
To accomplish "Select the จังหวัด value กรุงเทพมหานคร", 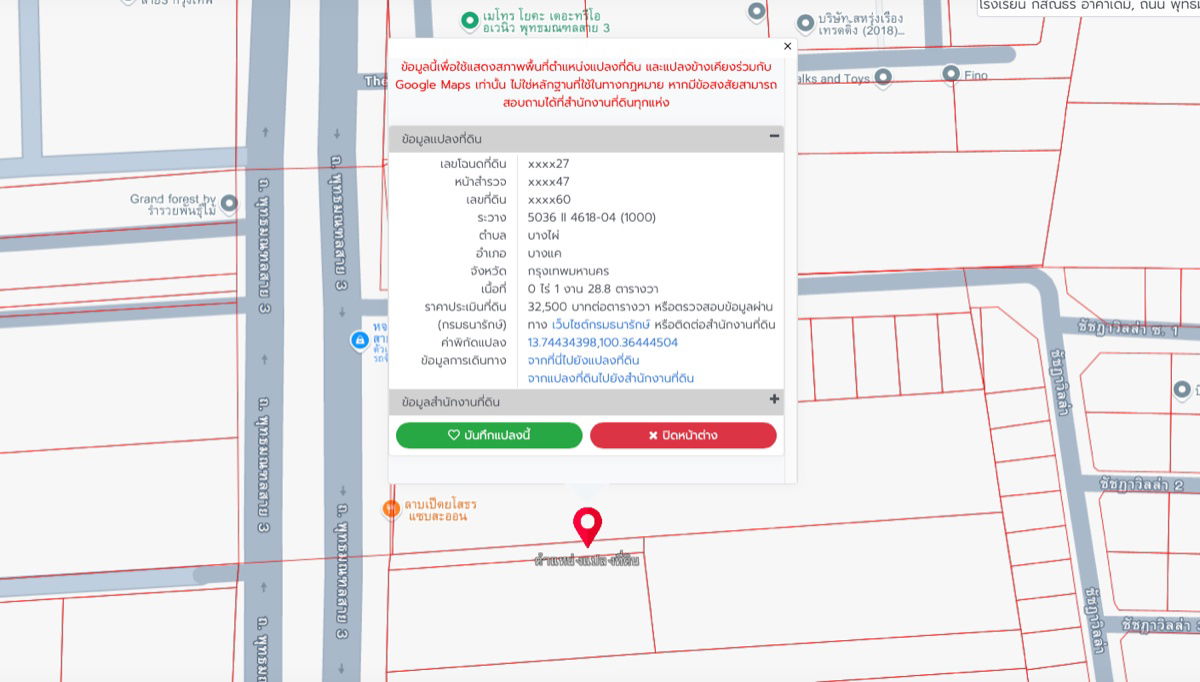I will pos(567,271).
